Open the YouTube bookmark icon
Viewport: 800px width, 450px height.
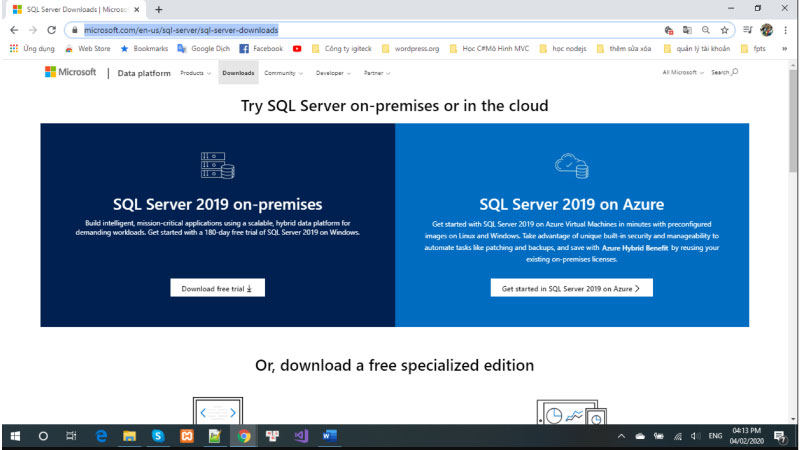297,48
